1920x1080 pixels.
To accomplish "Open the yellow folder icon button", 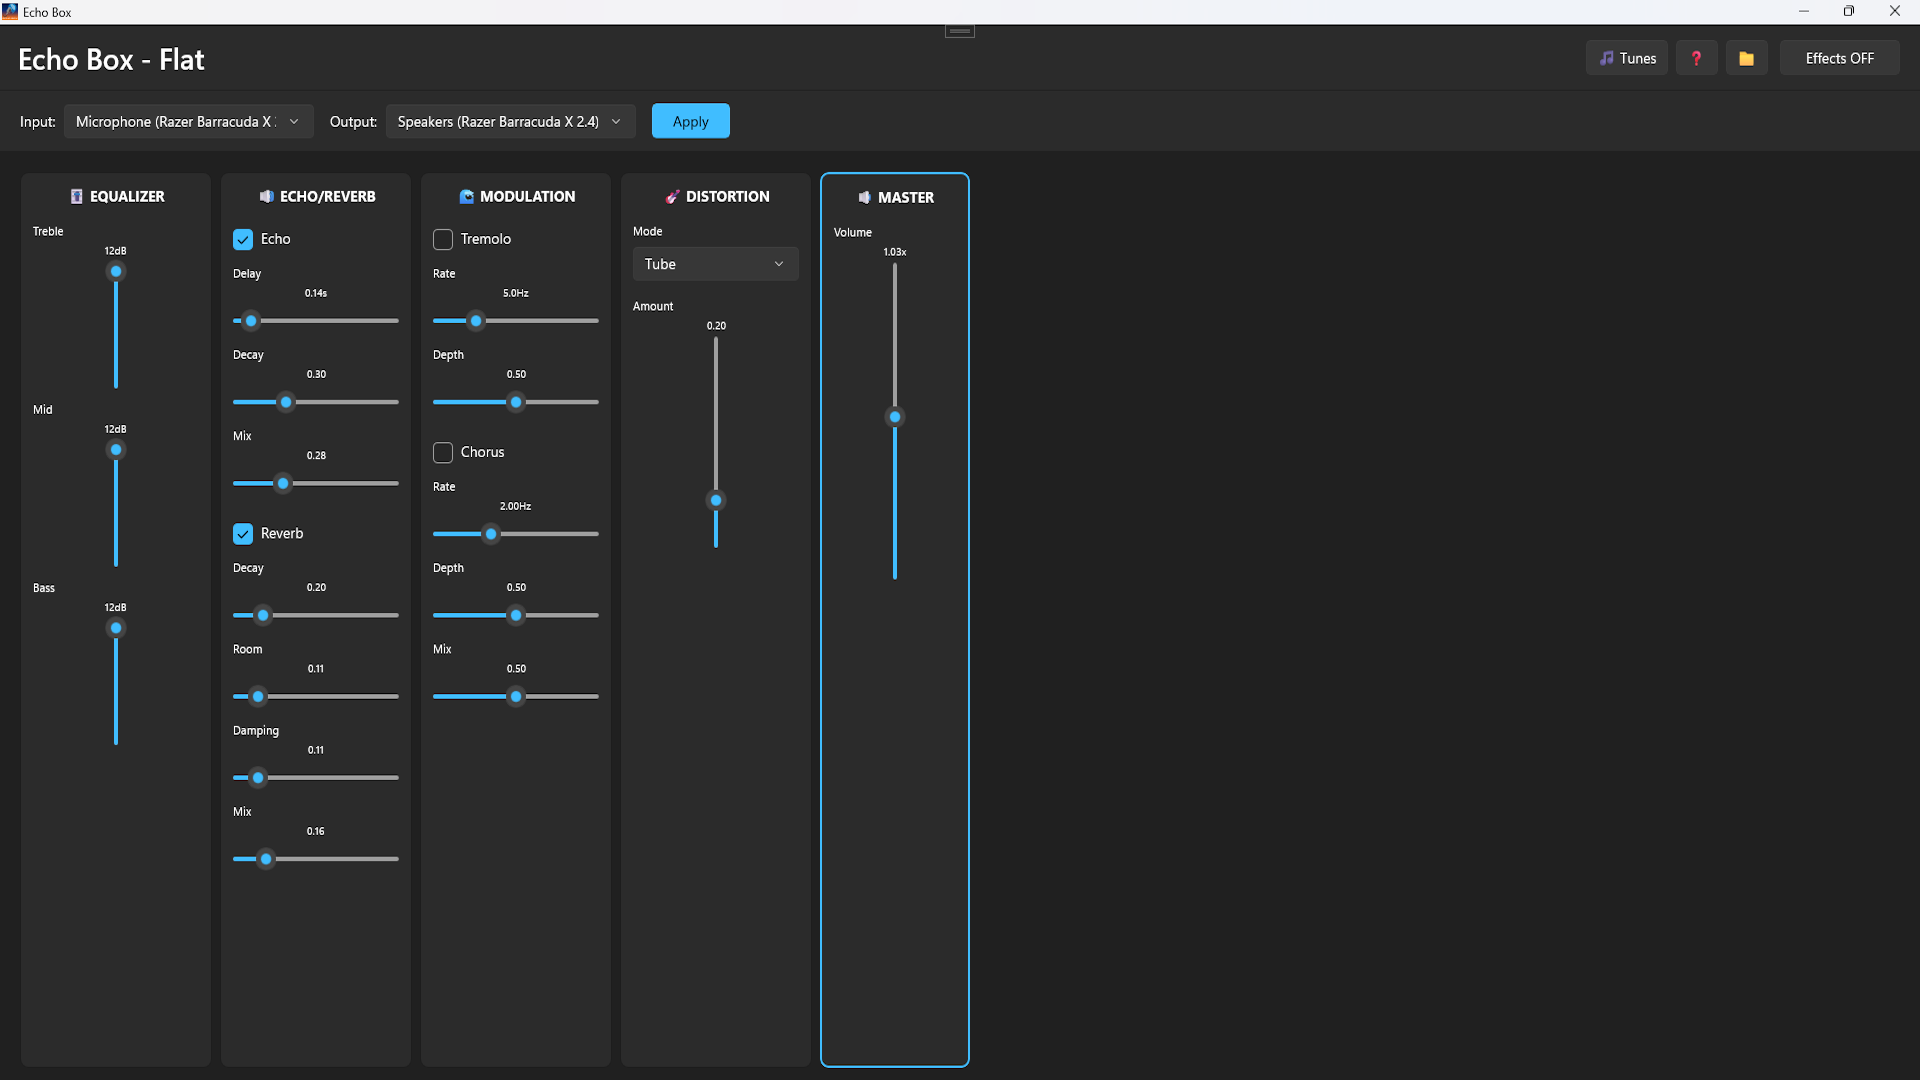I will [1746, 58].
